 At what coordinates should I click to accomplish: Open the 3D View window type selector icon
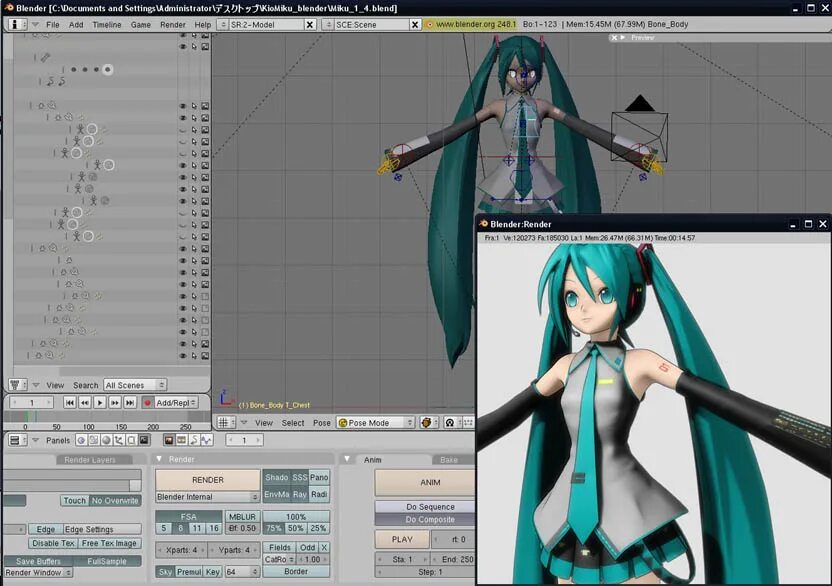point(227,423)
